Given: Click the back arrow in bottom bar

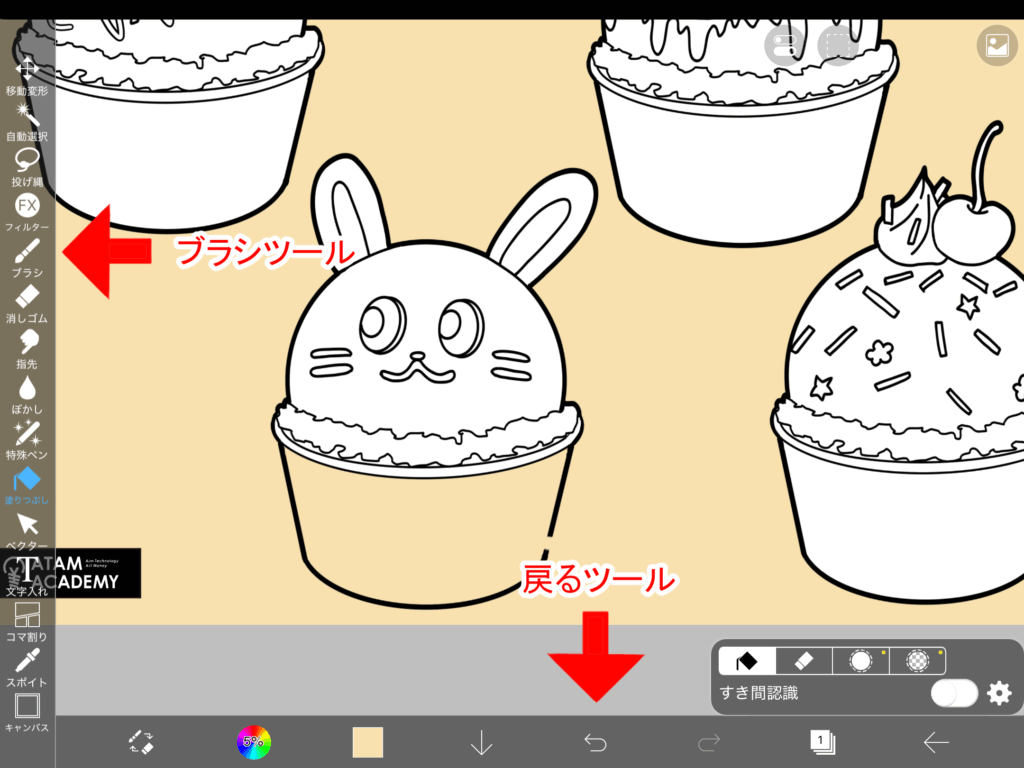Looking at the screenshot, I should [x=936, y=742].
